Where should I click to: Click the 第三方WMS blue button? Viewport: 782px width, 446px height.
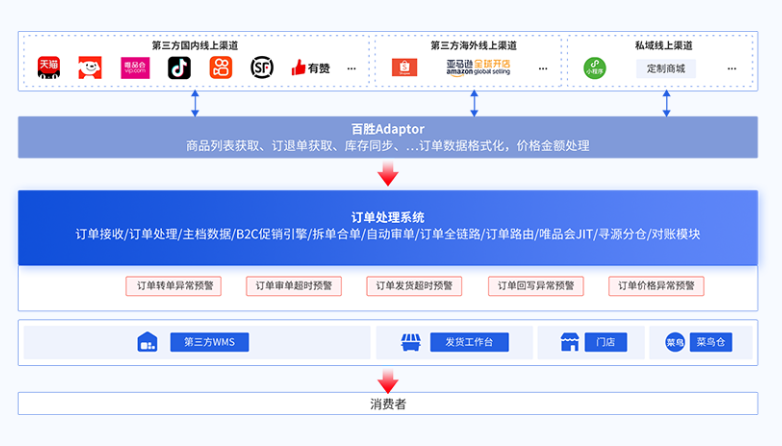click(209, 342)
